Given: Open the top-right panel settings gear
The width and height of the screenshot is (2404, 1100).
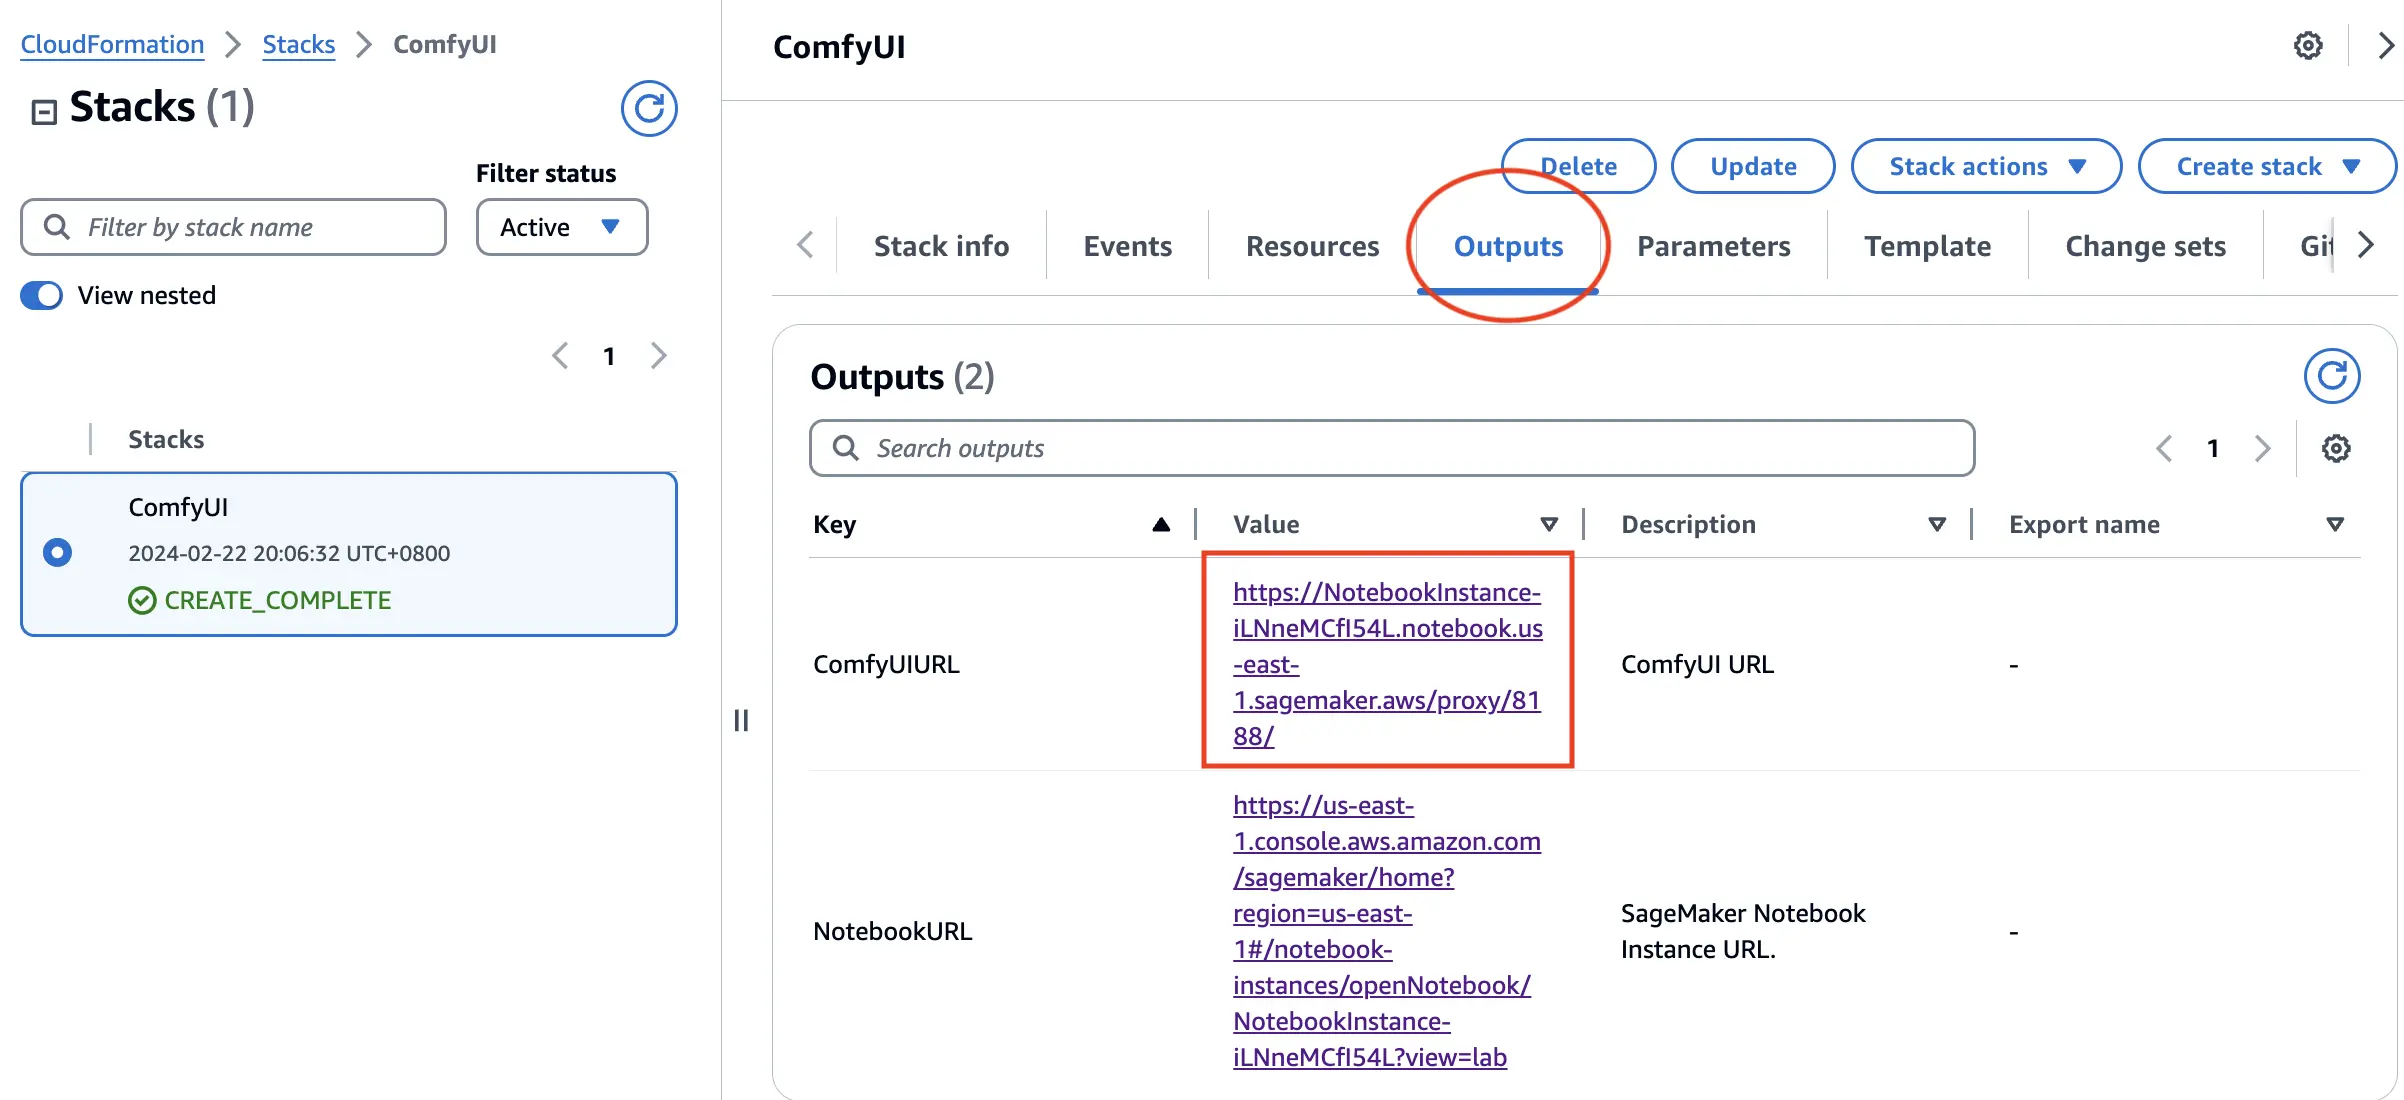Looking at the screenshot, I should coord(2307,46).
